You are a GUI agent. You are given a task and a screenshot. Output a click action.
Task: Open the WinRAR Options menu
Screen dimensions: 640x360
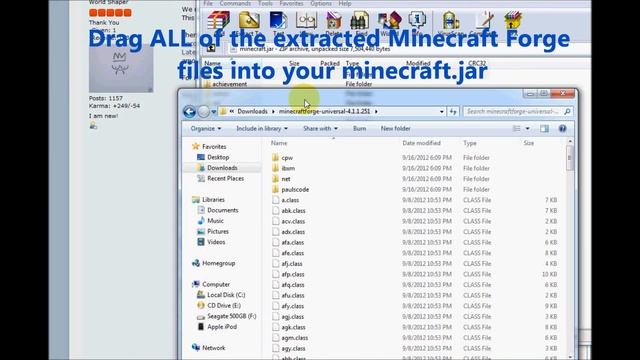(x=321, y=3)
